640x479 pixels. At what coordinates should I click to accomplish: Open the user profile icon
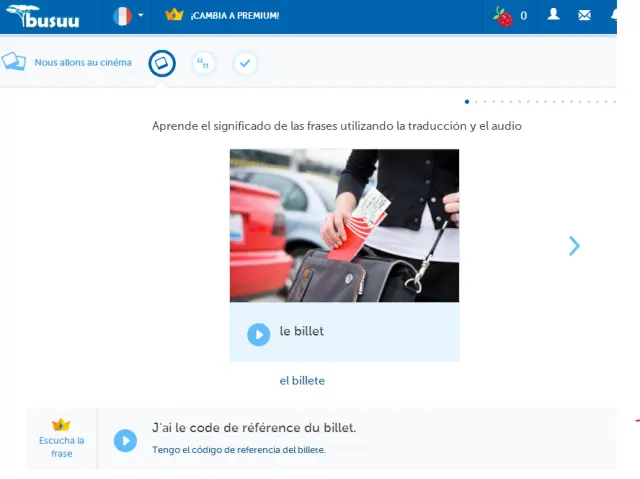tap(553, 16)
